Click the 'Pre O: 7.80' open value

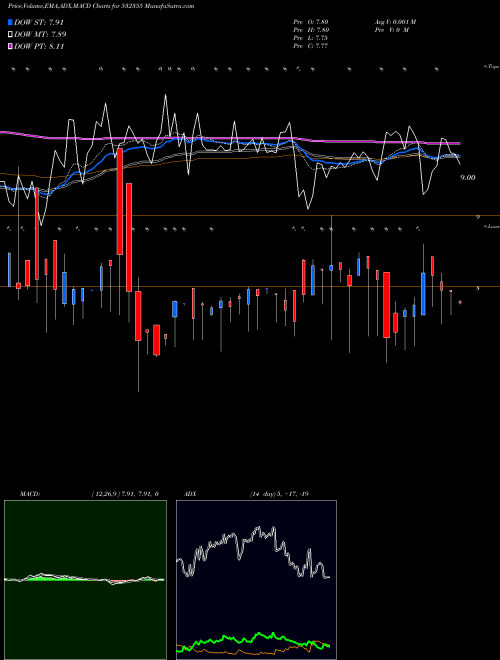(x=311, y=22)
